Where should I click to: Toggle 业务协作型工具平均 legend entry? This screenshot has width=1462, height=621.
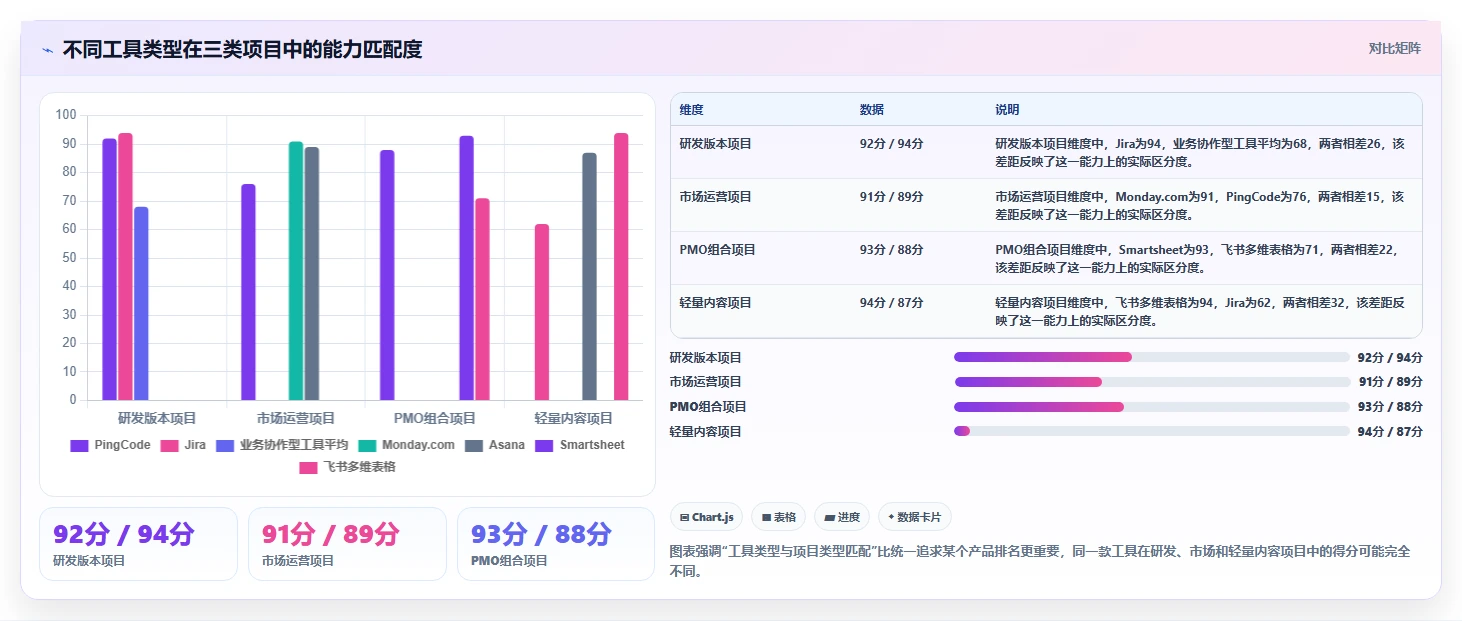point(282,445)
